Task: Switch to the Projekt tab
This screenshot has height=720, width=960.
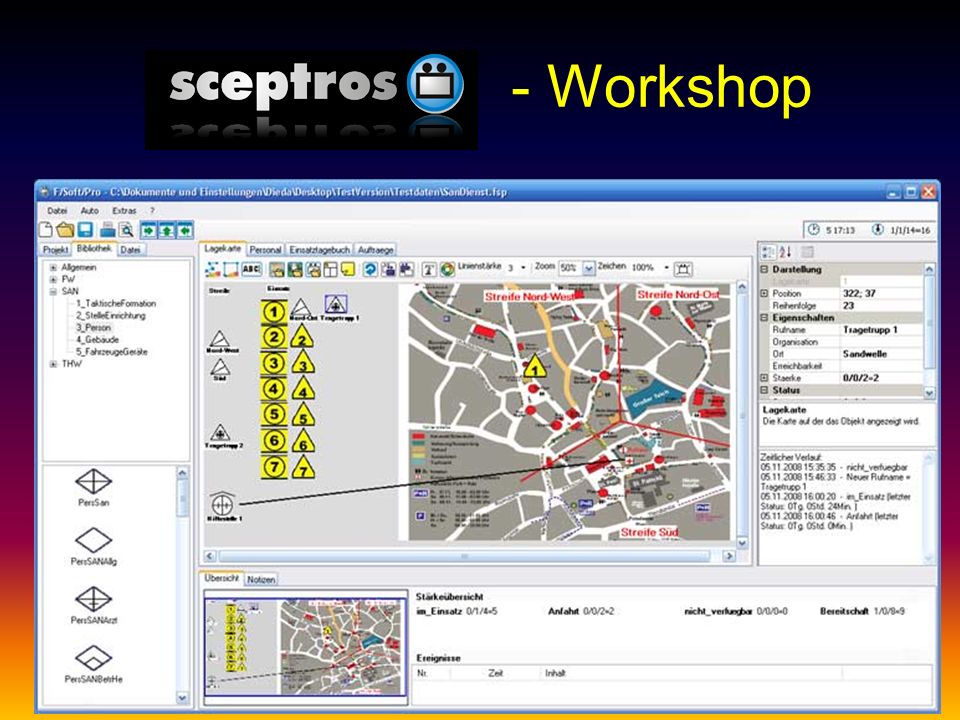Action: (x=55, y=250)
